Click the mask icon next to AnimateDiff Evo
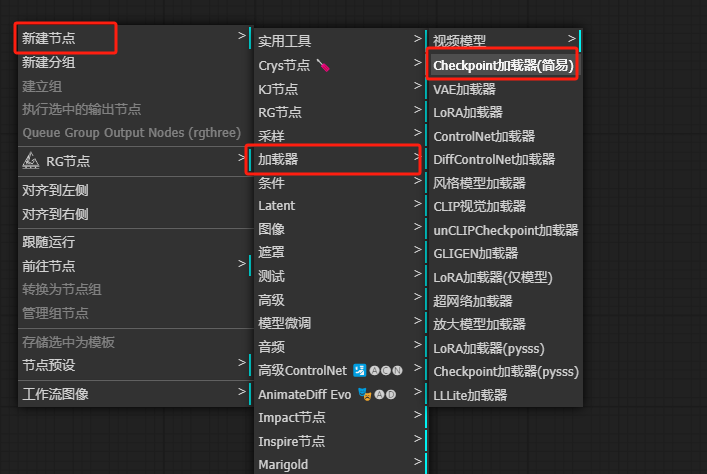 (364, 394)
